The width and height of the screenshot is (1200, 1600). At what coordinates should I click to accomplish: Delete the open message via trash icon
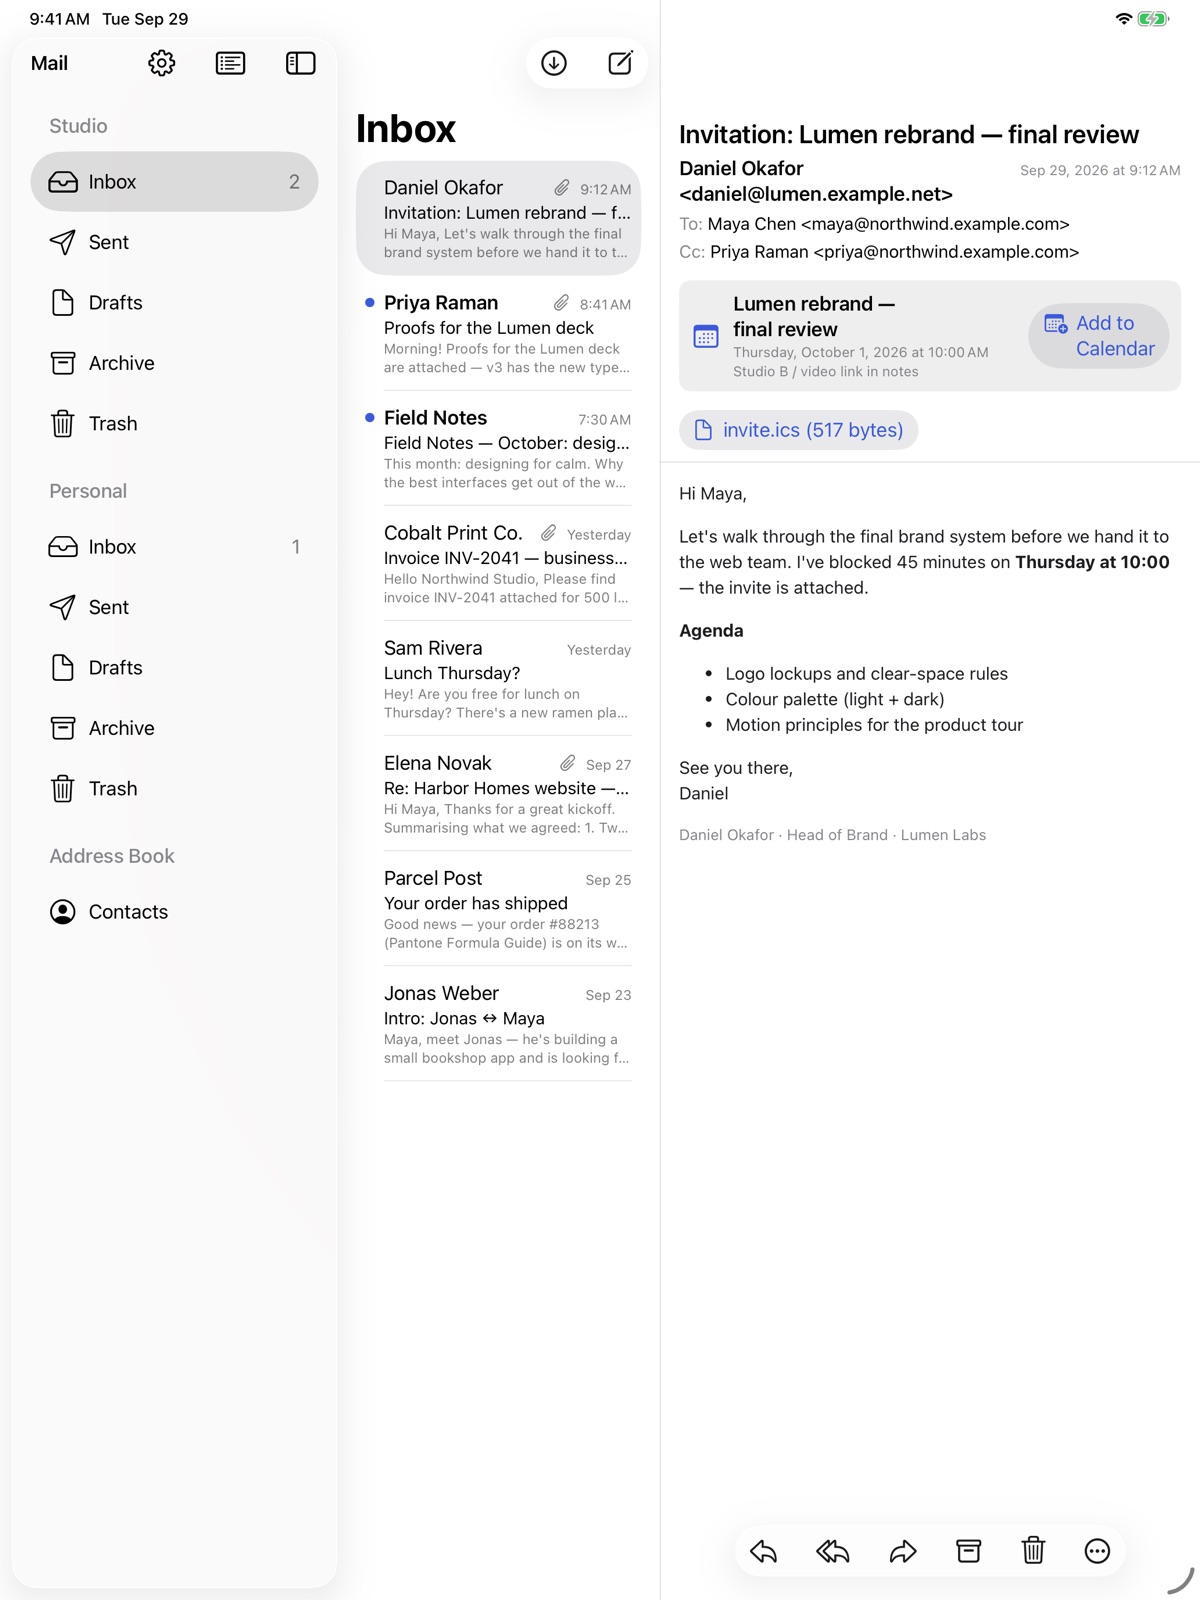(1033, 1551)
